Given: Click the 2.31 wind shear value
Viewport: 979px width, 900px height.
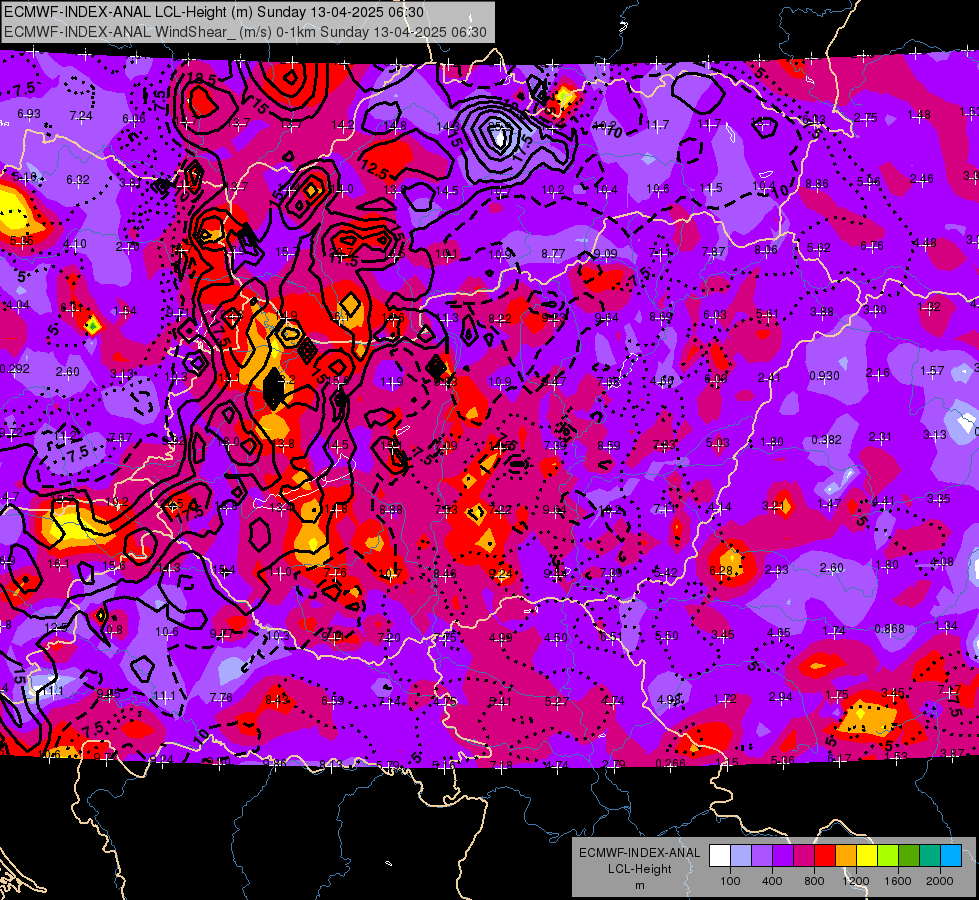Looking at the screenshot, I should [x=880, y=437].
